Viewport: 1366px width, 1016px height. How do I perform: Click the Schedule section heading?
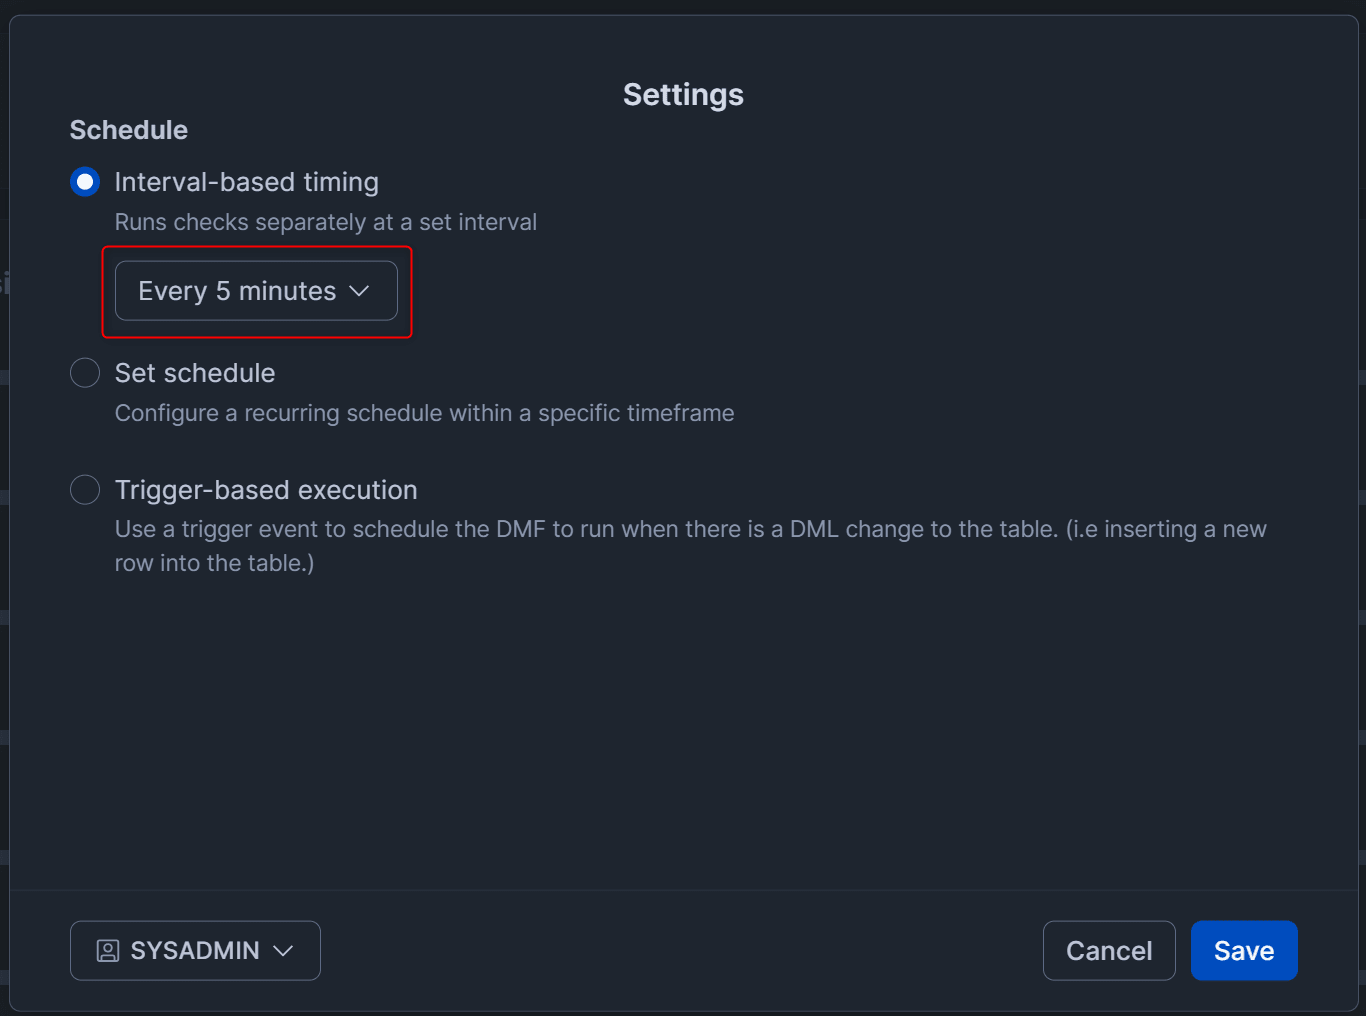coord(129,130)
